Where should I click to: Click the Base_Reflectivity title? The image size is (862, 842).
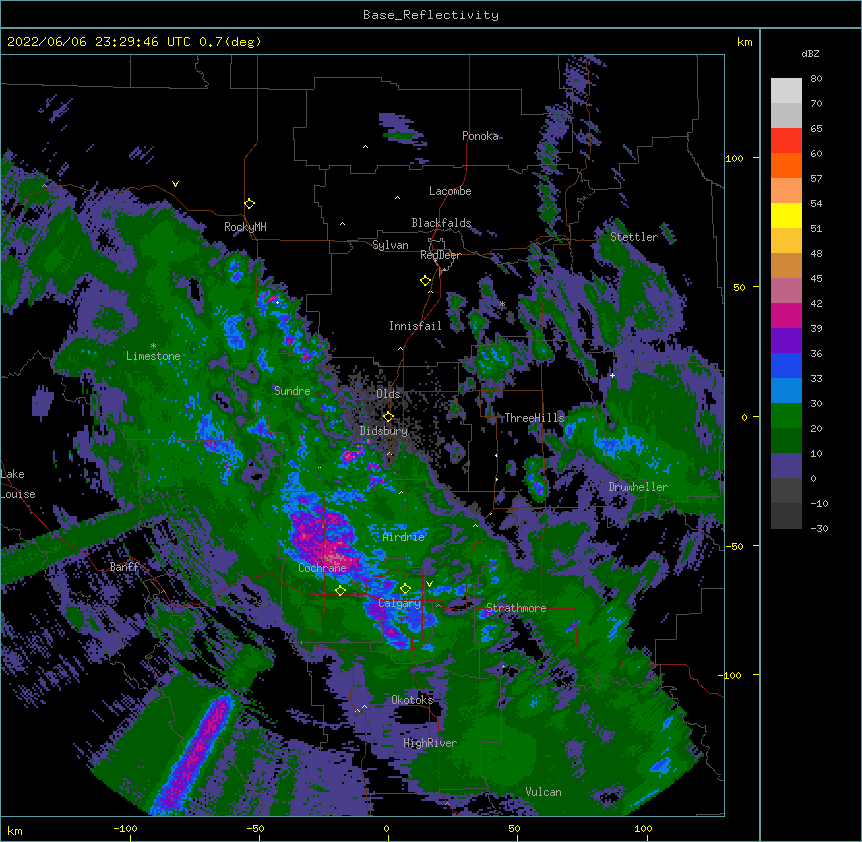click(431, 15)
